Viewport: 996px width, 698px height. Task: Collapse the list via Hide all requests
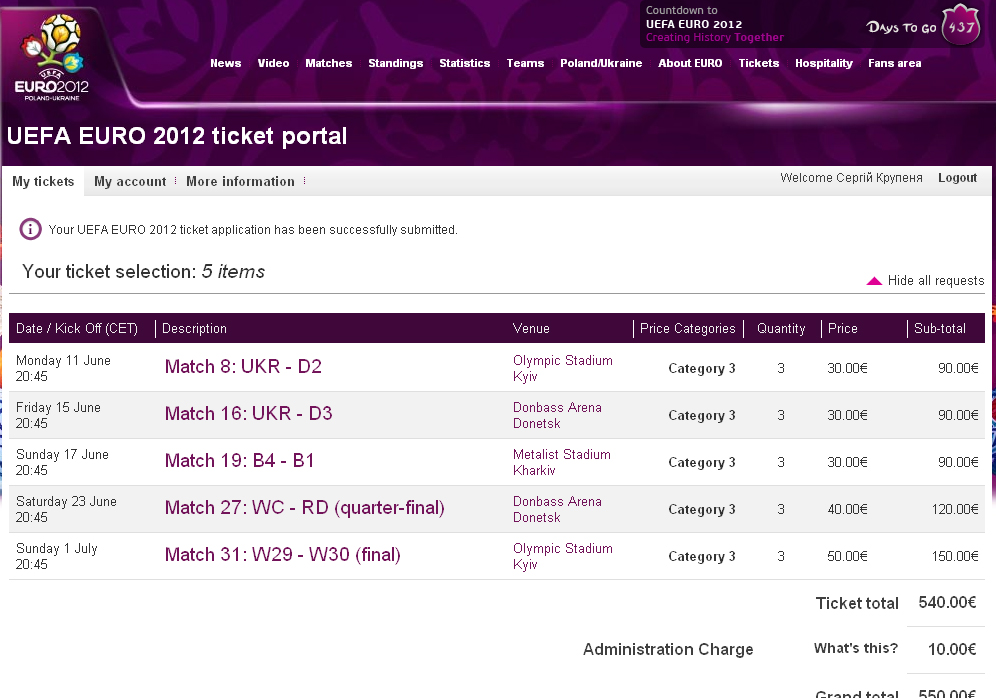[x=935, y=281]
